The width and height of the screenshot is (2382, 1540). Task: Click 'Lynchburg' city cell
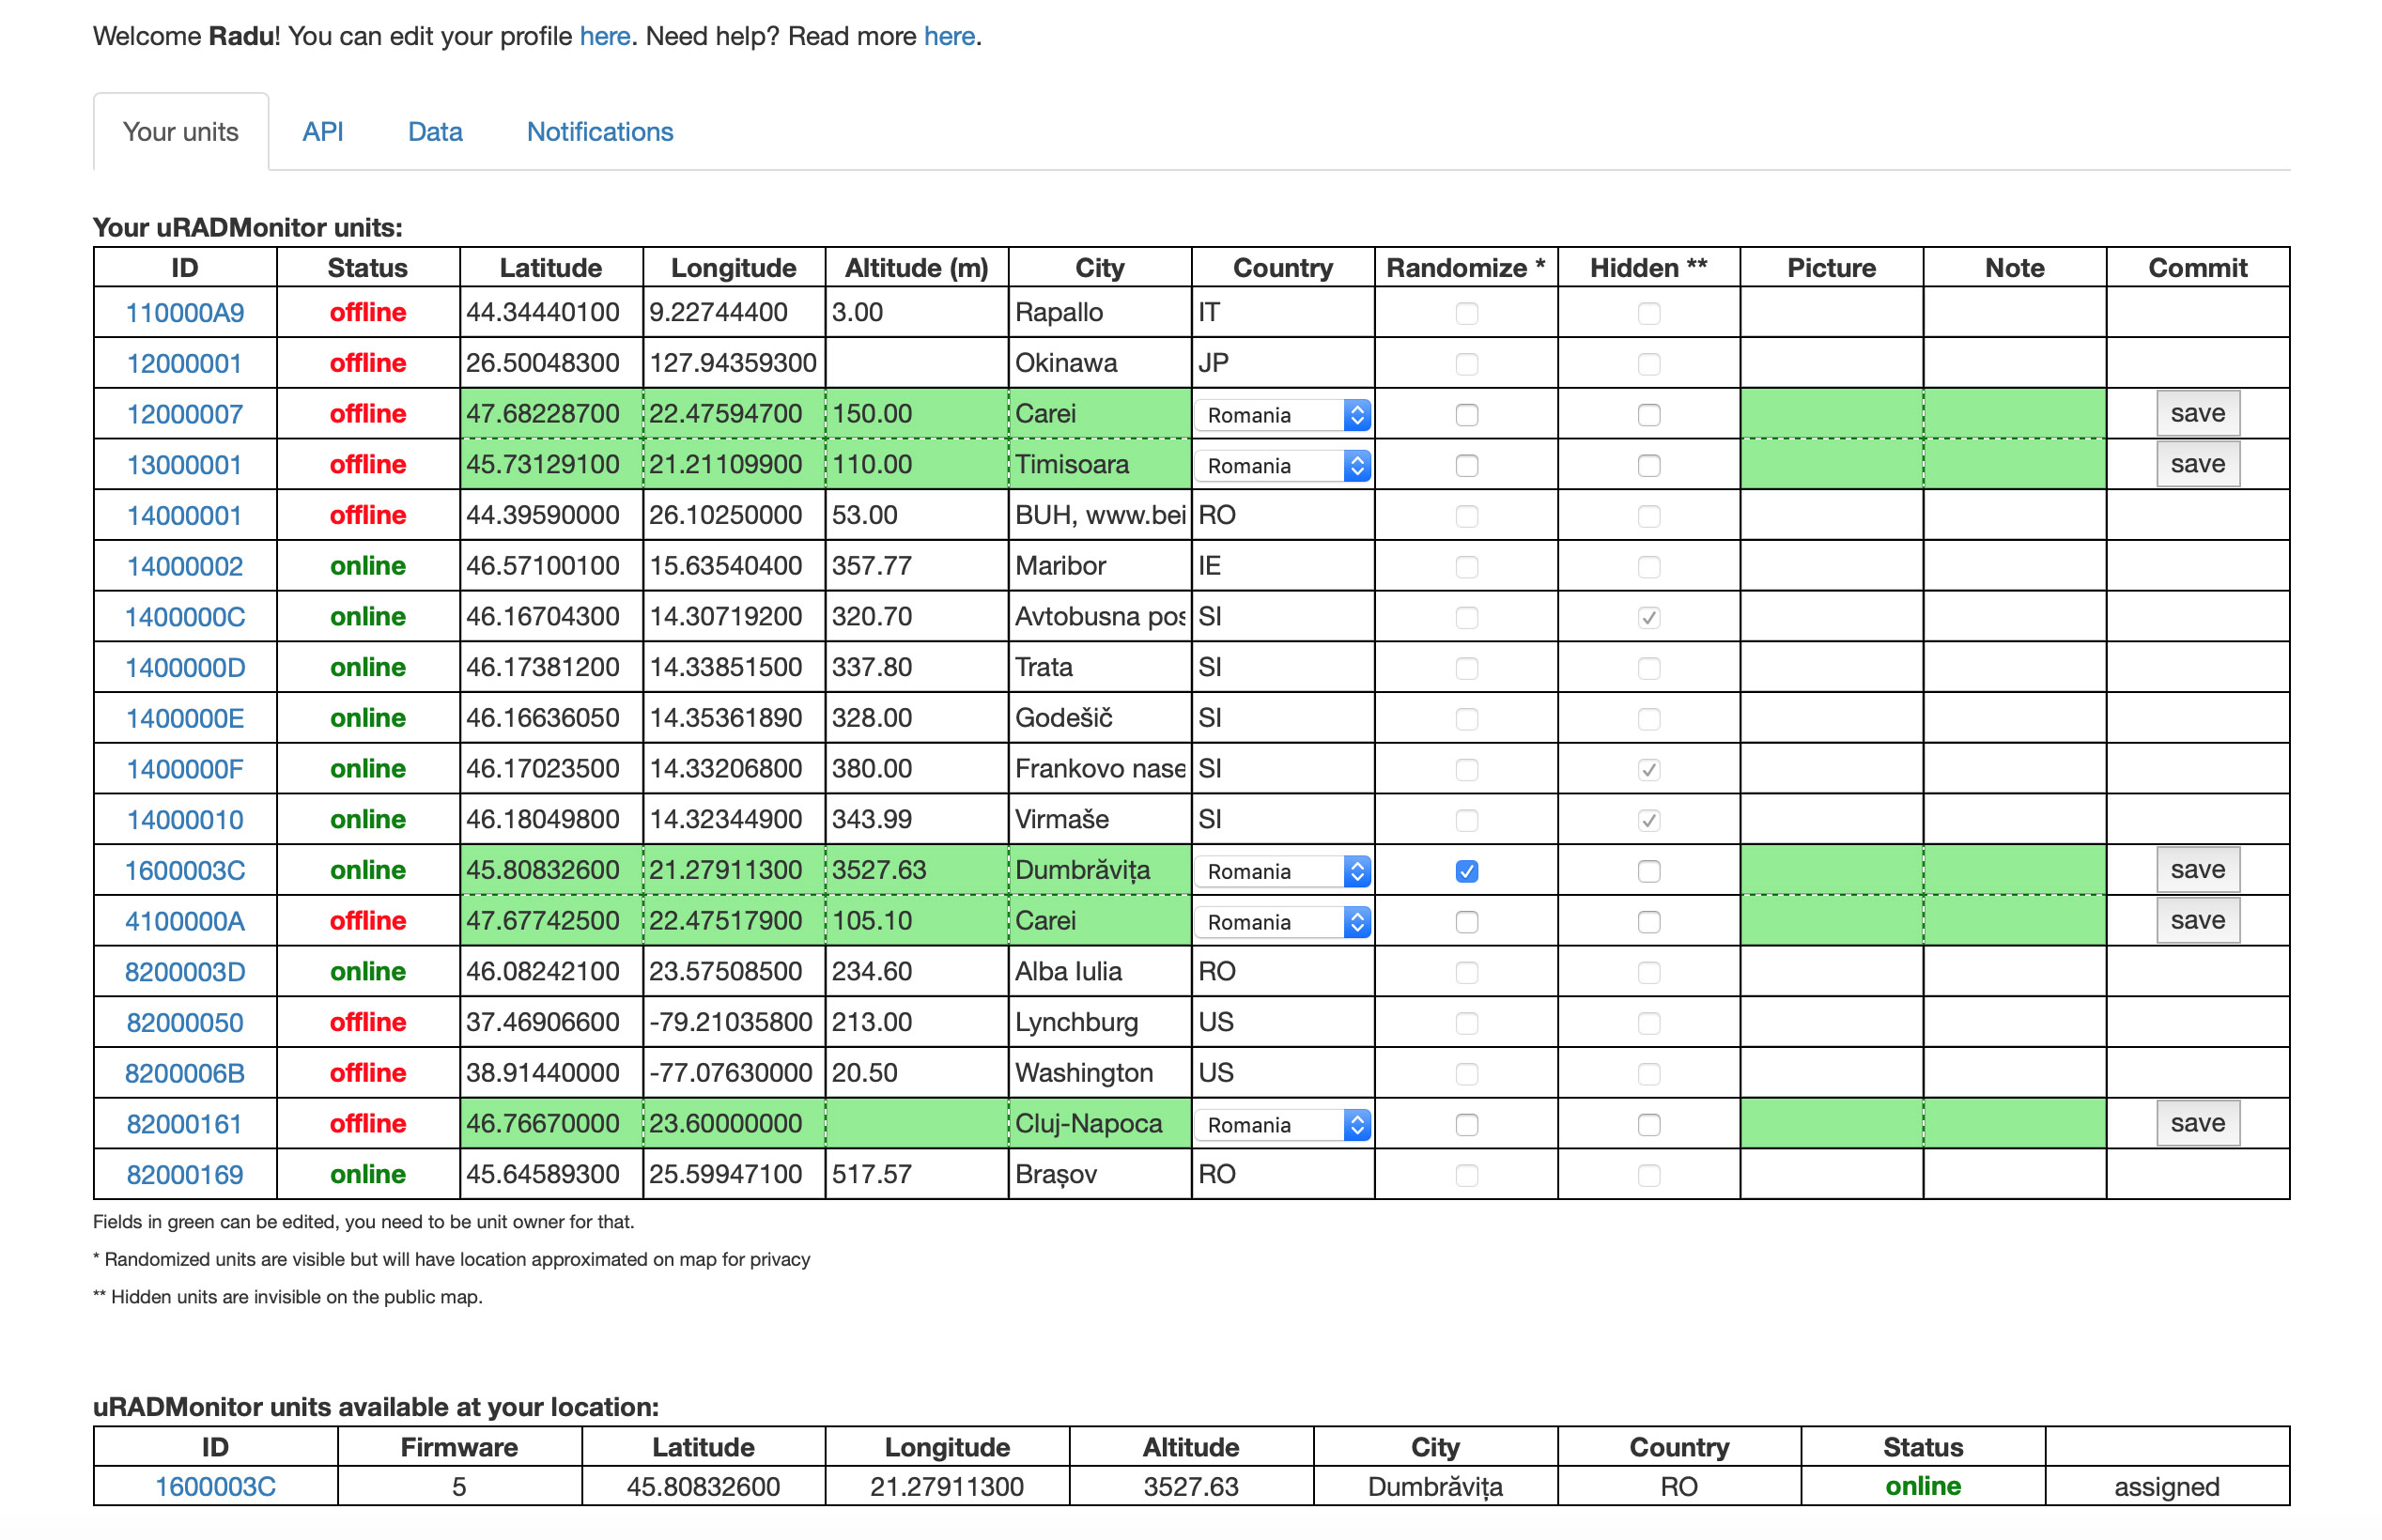(x=1100, y=1022)
